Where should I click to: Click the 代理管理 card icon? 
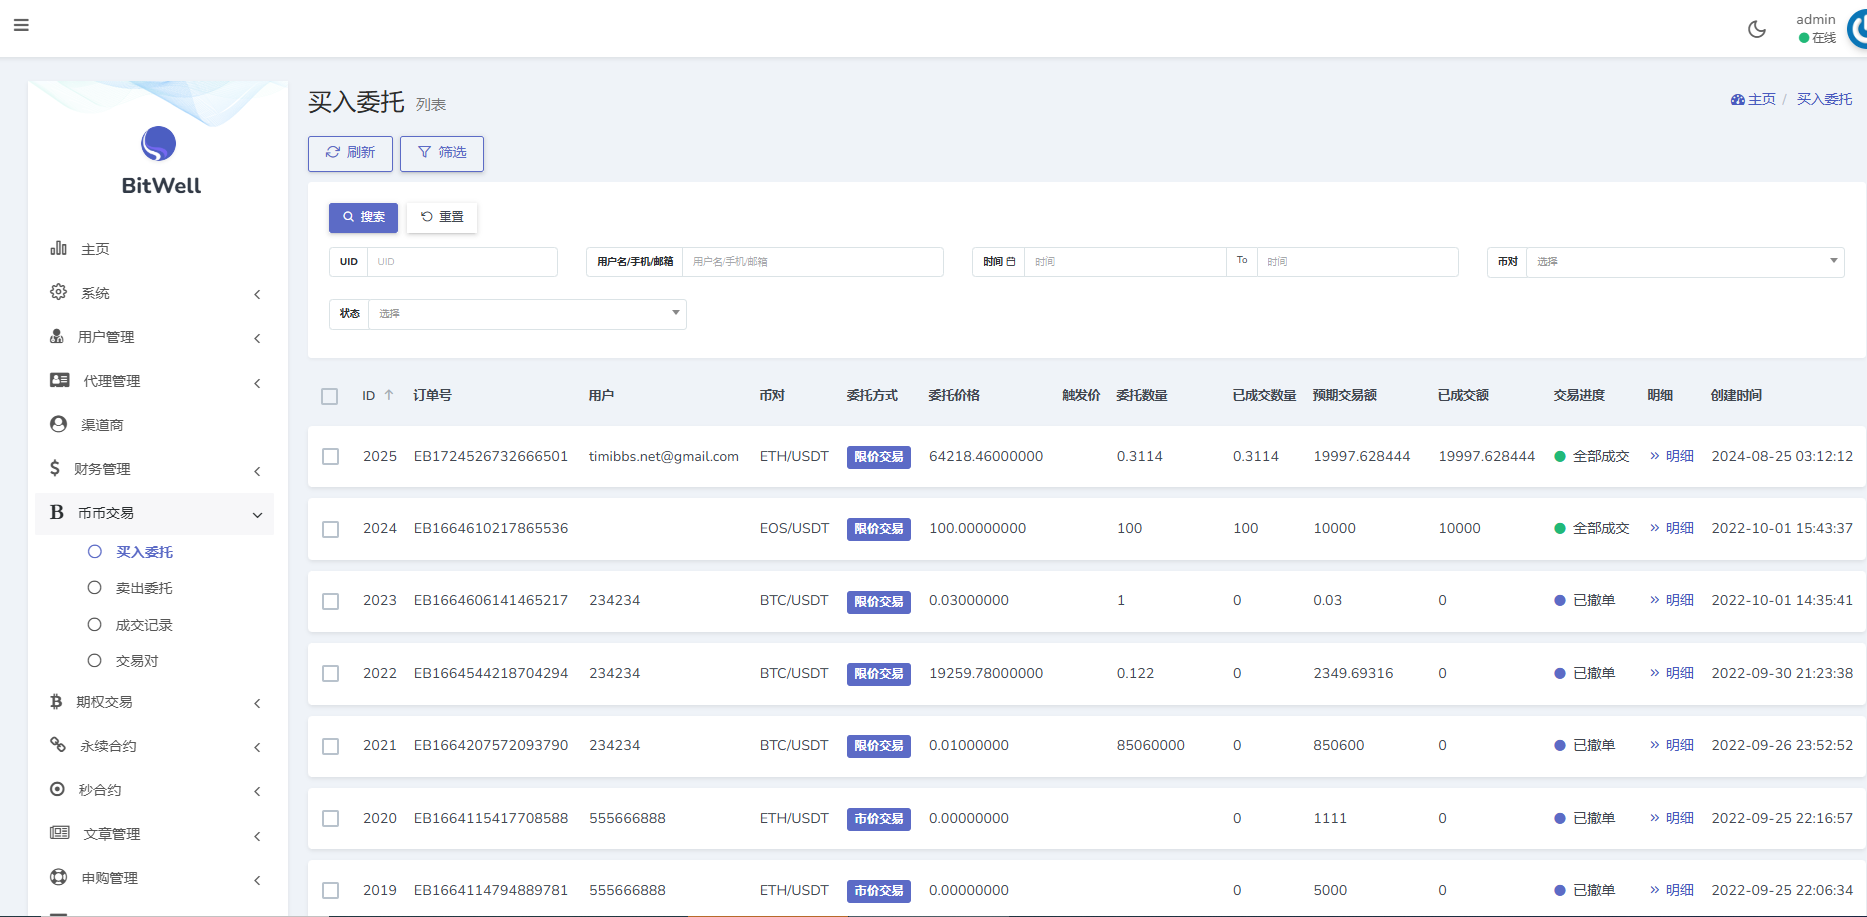[x=60, y=380]
